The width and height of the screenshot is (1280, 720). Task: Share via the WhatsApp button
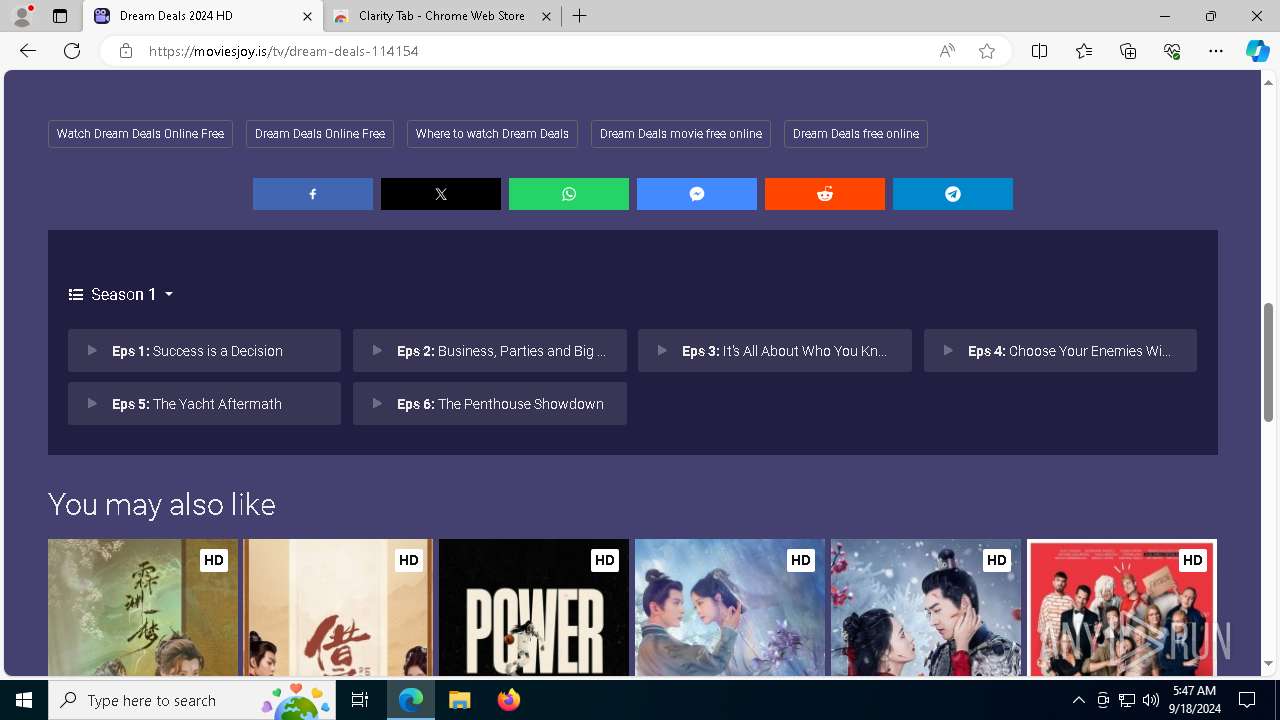(569, 194)
